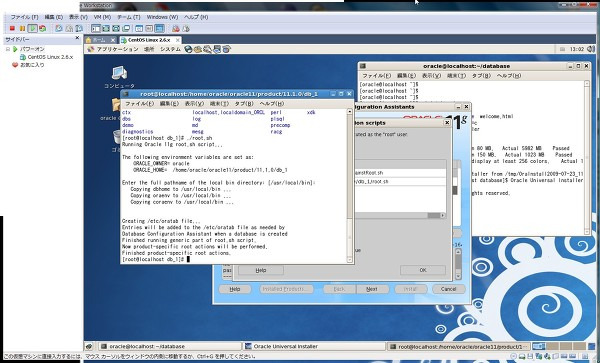Screen dimensions: 600x363
Task: Click Cancel in Oracle Universal Installer
Action: coord(449,289)
